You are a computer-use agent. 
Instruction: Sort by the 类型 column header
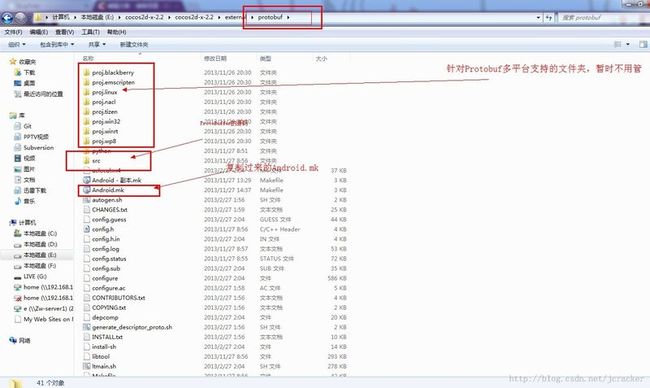pos(265,58)
